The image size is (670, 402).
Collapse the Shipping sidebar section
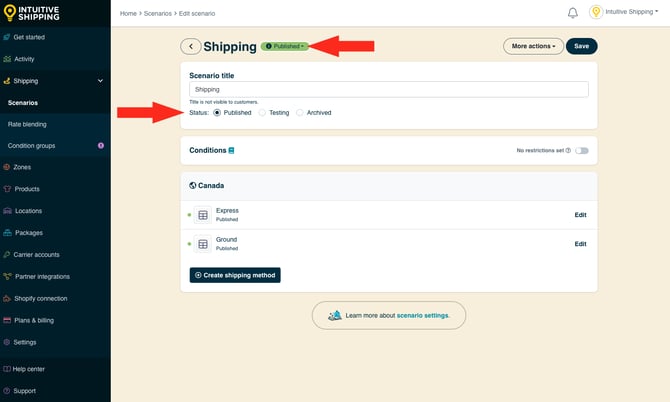pos(100,81)
